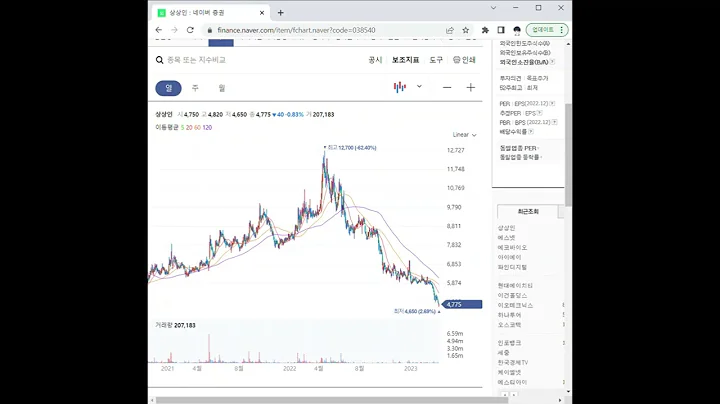Click the 최저 4,650 low marker

click(x=415, y=311)
